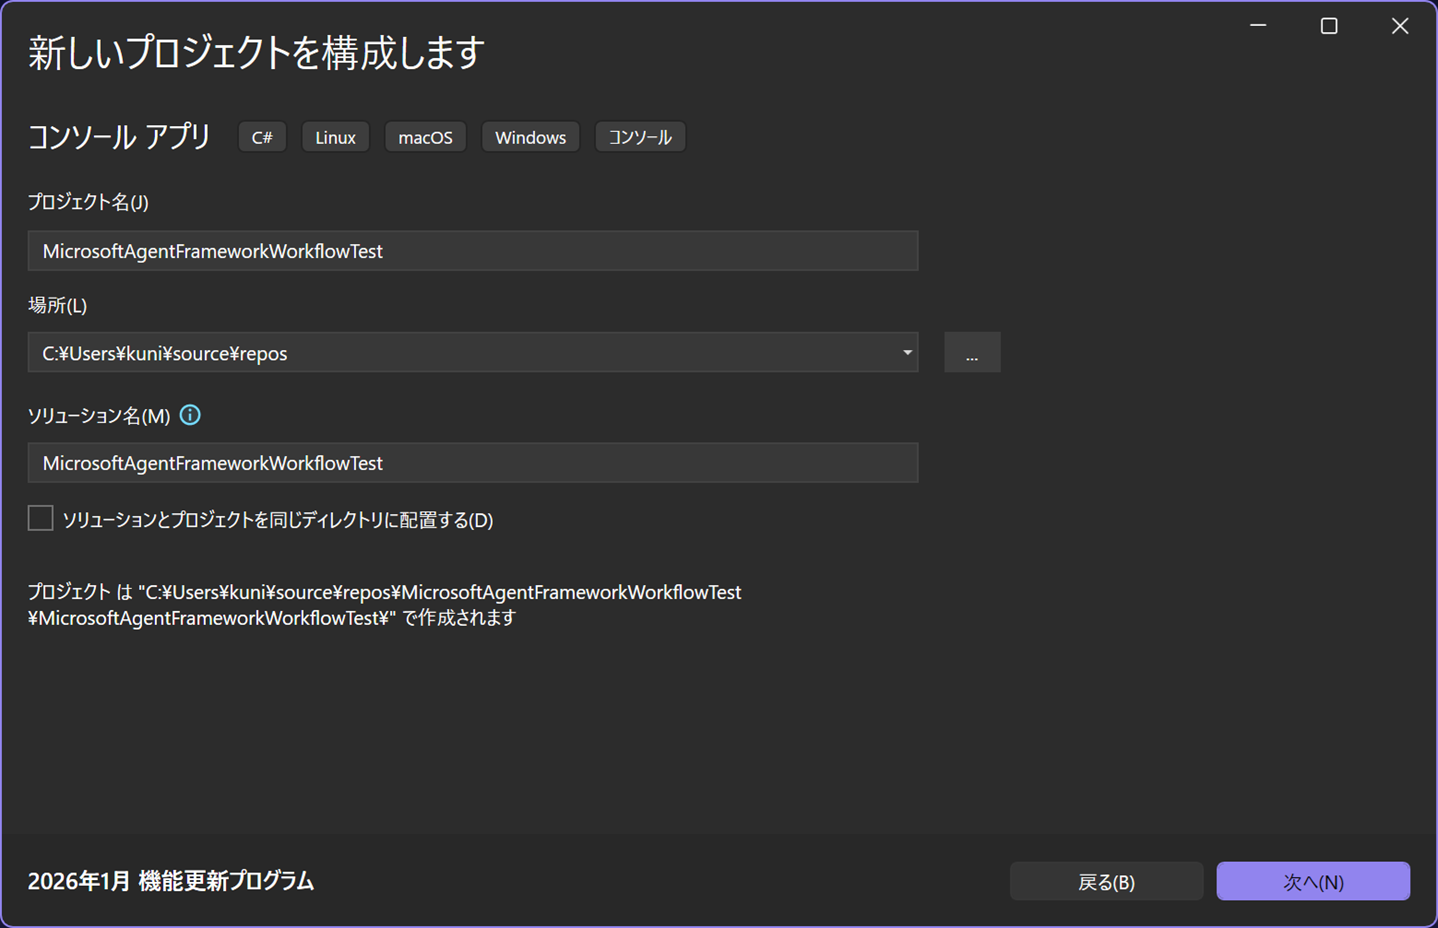Click the ソリューション名(M) label
Image resolution: width=1438 pixels, height=928 pixels.
99,416
